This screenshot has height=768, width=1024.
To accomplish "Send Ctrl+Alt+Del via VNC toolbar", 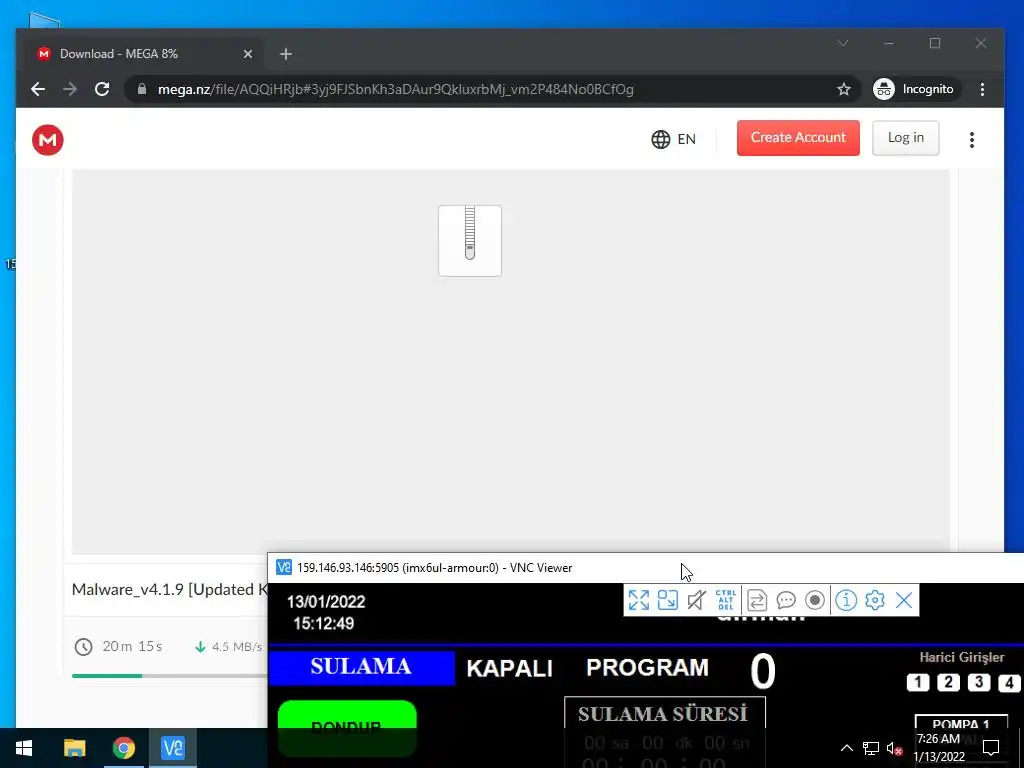I will [726, 600].
